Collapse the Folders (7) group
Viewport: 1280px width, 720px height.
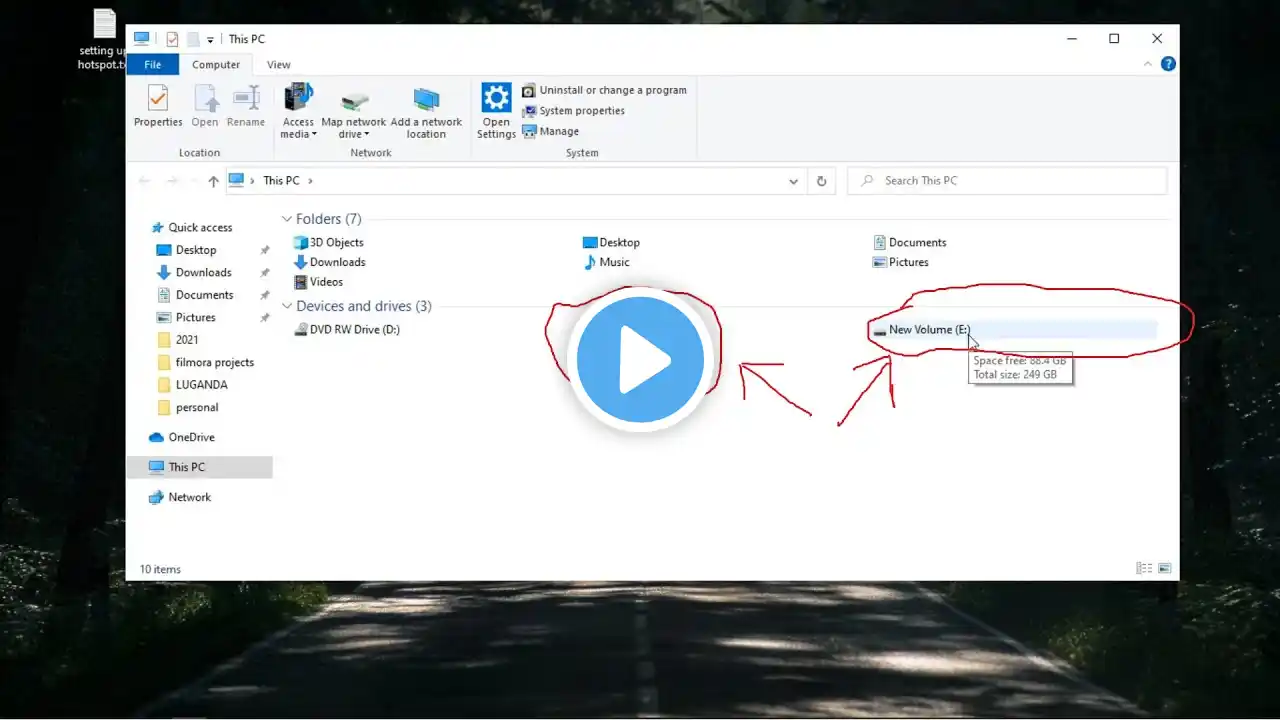(x=287, y=219)
